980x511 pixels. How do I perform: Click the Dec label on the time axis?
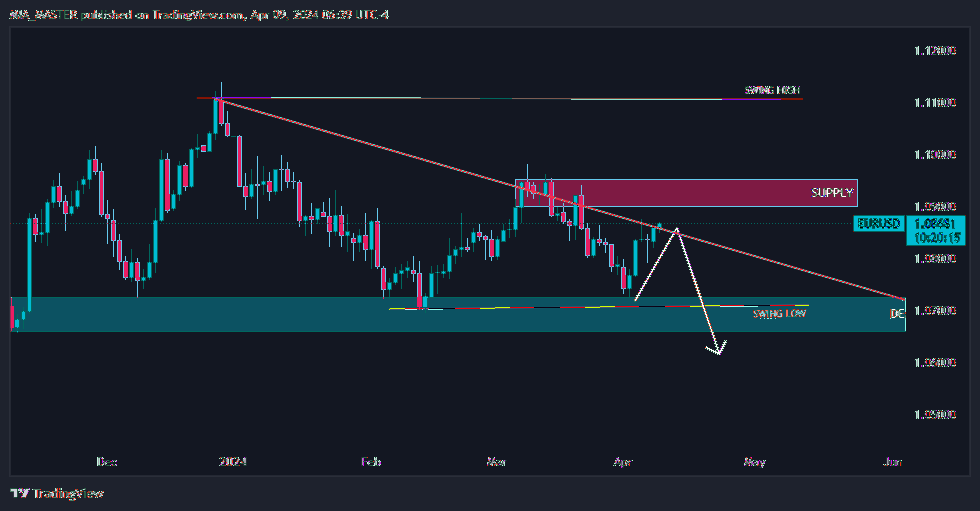(107, 462)
